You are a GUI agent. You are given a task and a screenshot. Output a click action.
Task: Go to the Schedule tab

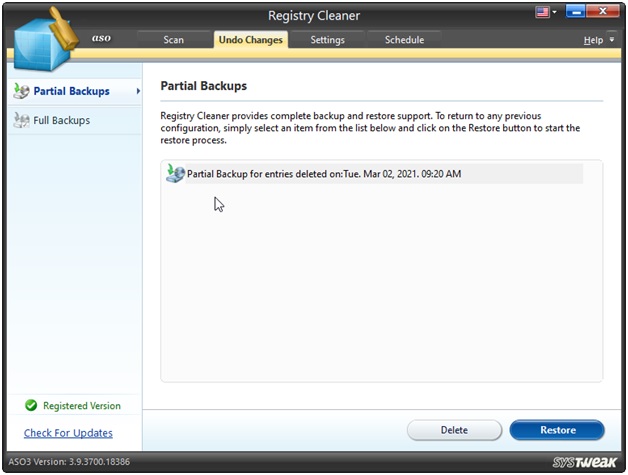tap(404, 40)
